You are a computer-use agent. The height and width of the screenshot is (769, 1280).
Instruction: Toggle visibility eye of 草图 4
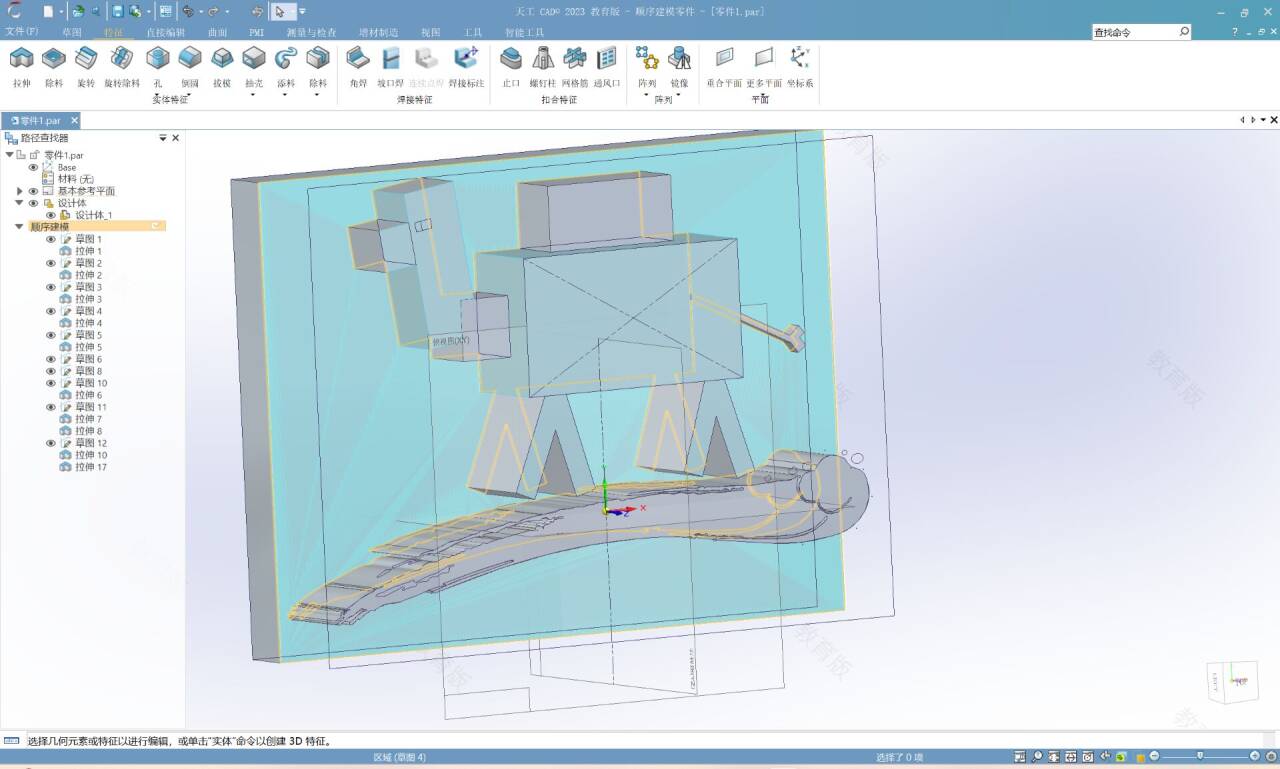[x=51, y=311]
